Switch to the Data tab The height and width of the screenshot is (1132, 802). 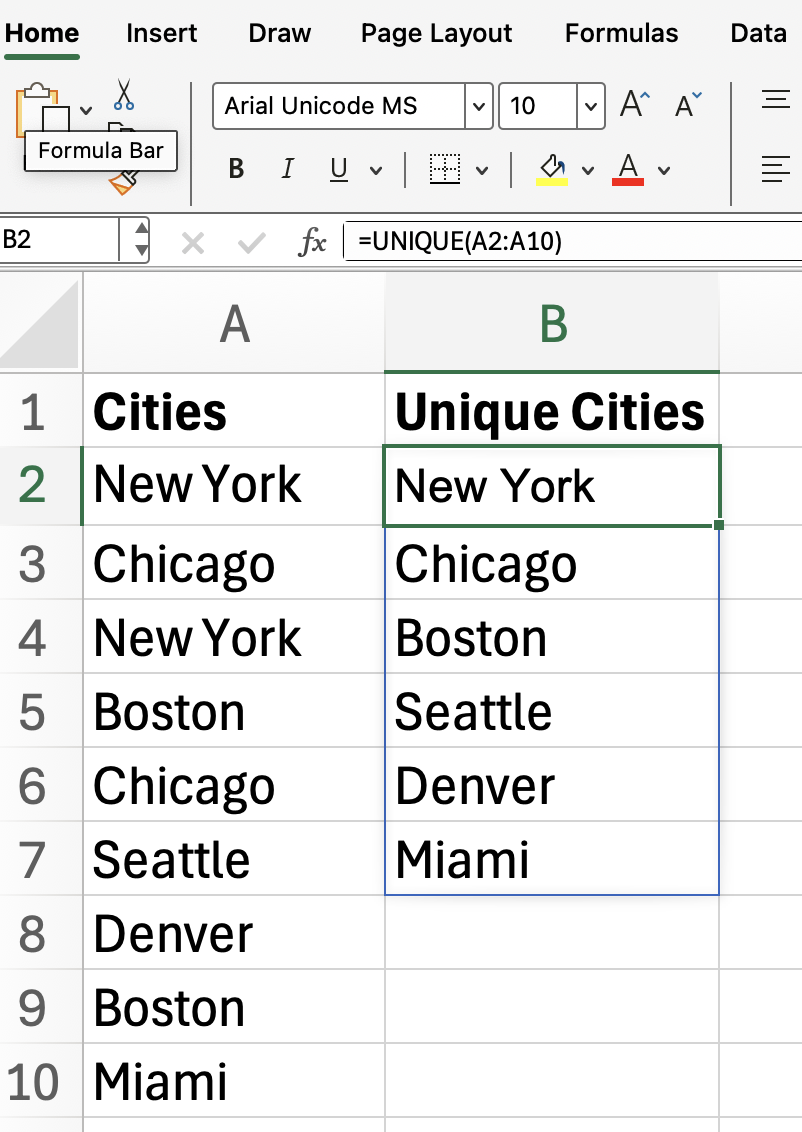pyautogui.click(x=759, y=33)
